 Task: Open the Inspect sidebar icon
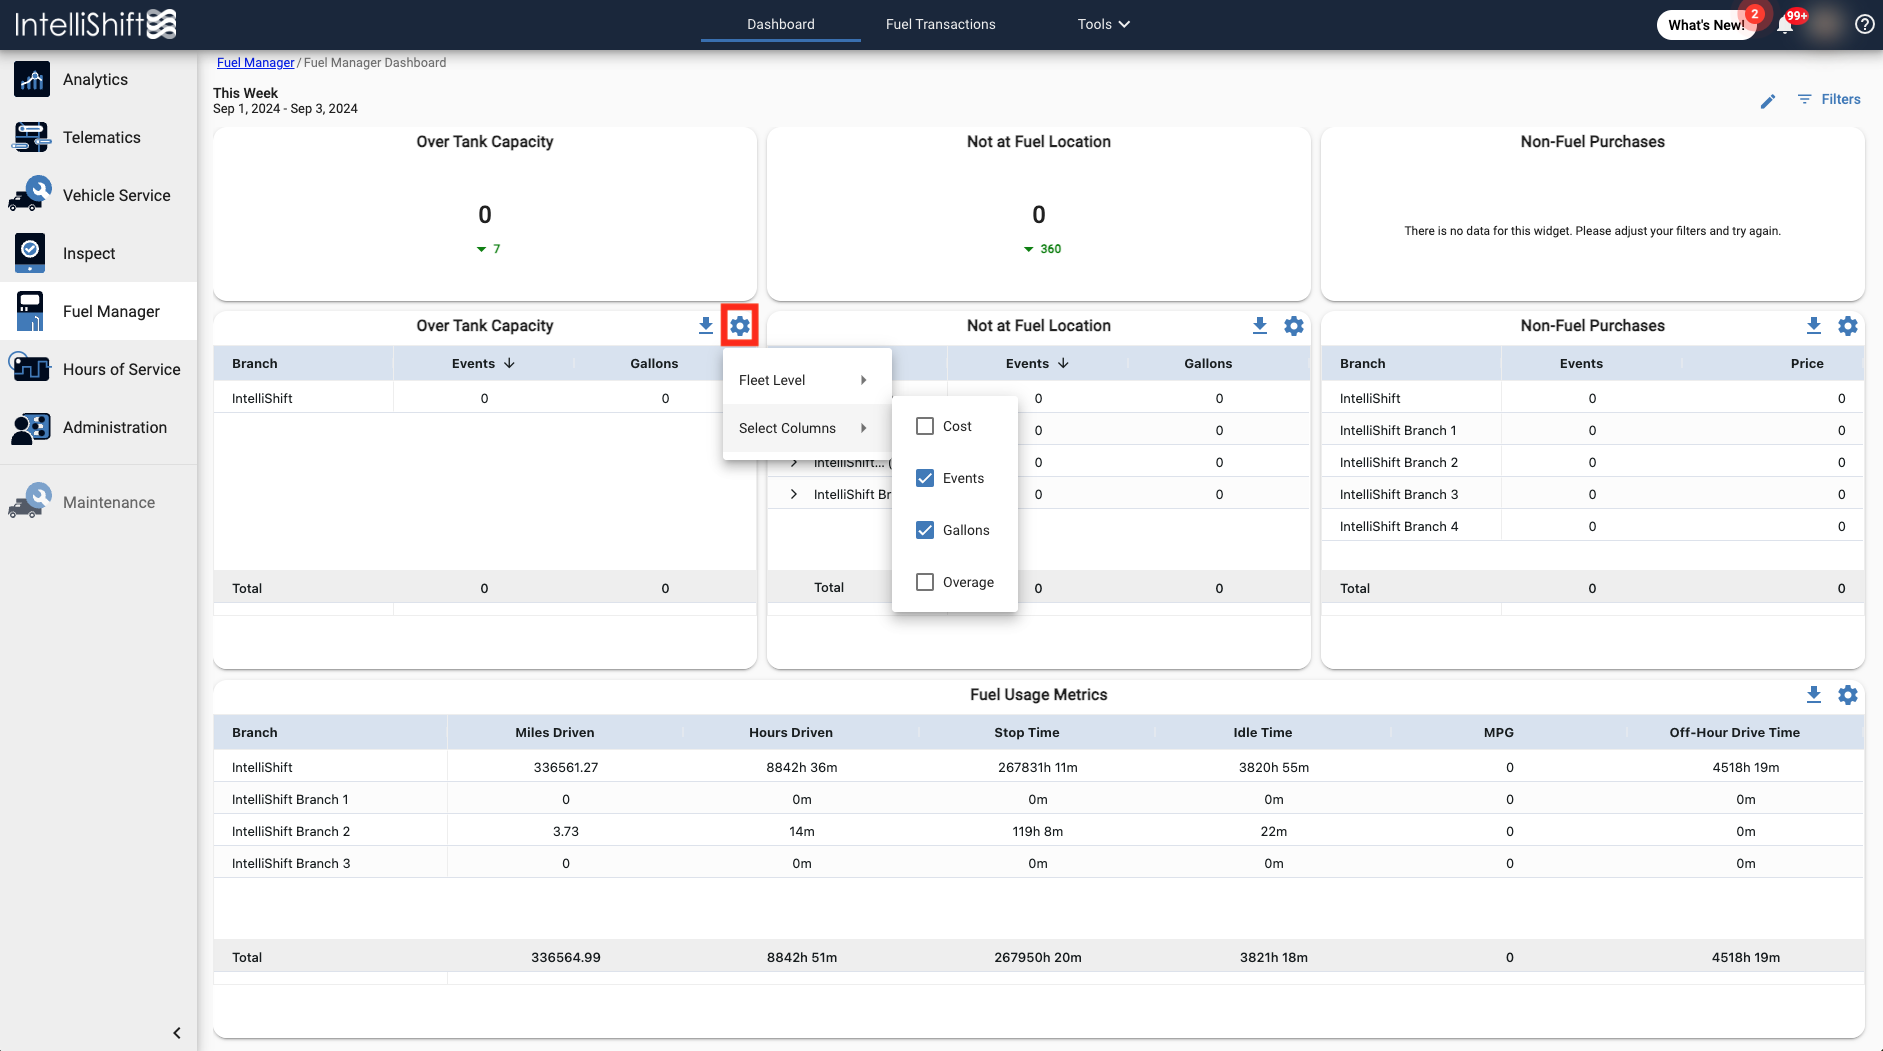point(31,253)
